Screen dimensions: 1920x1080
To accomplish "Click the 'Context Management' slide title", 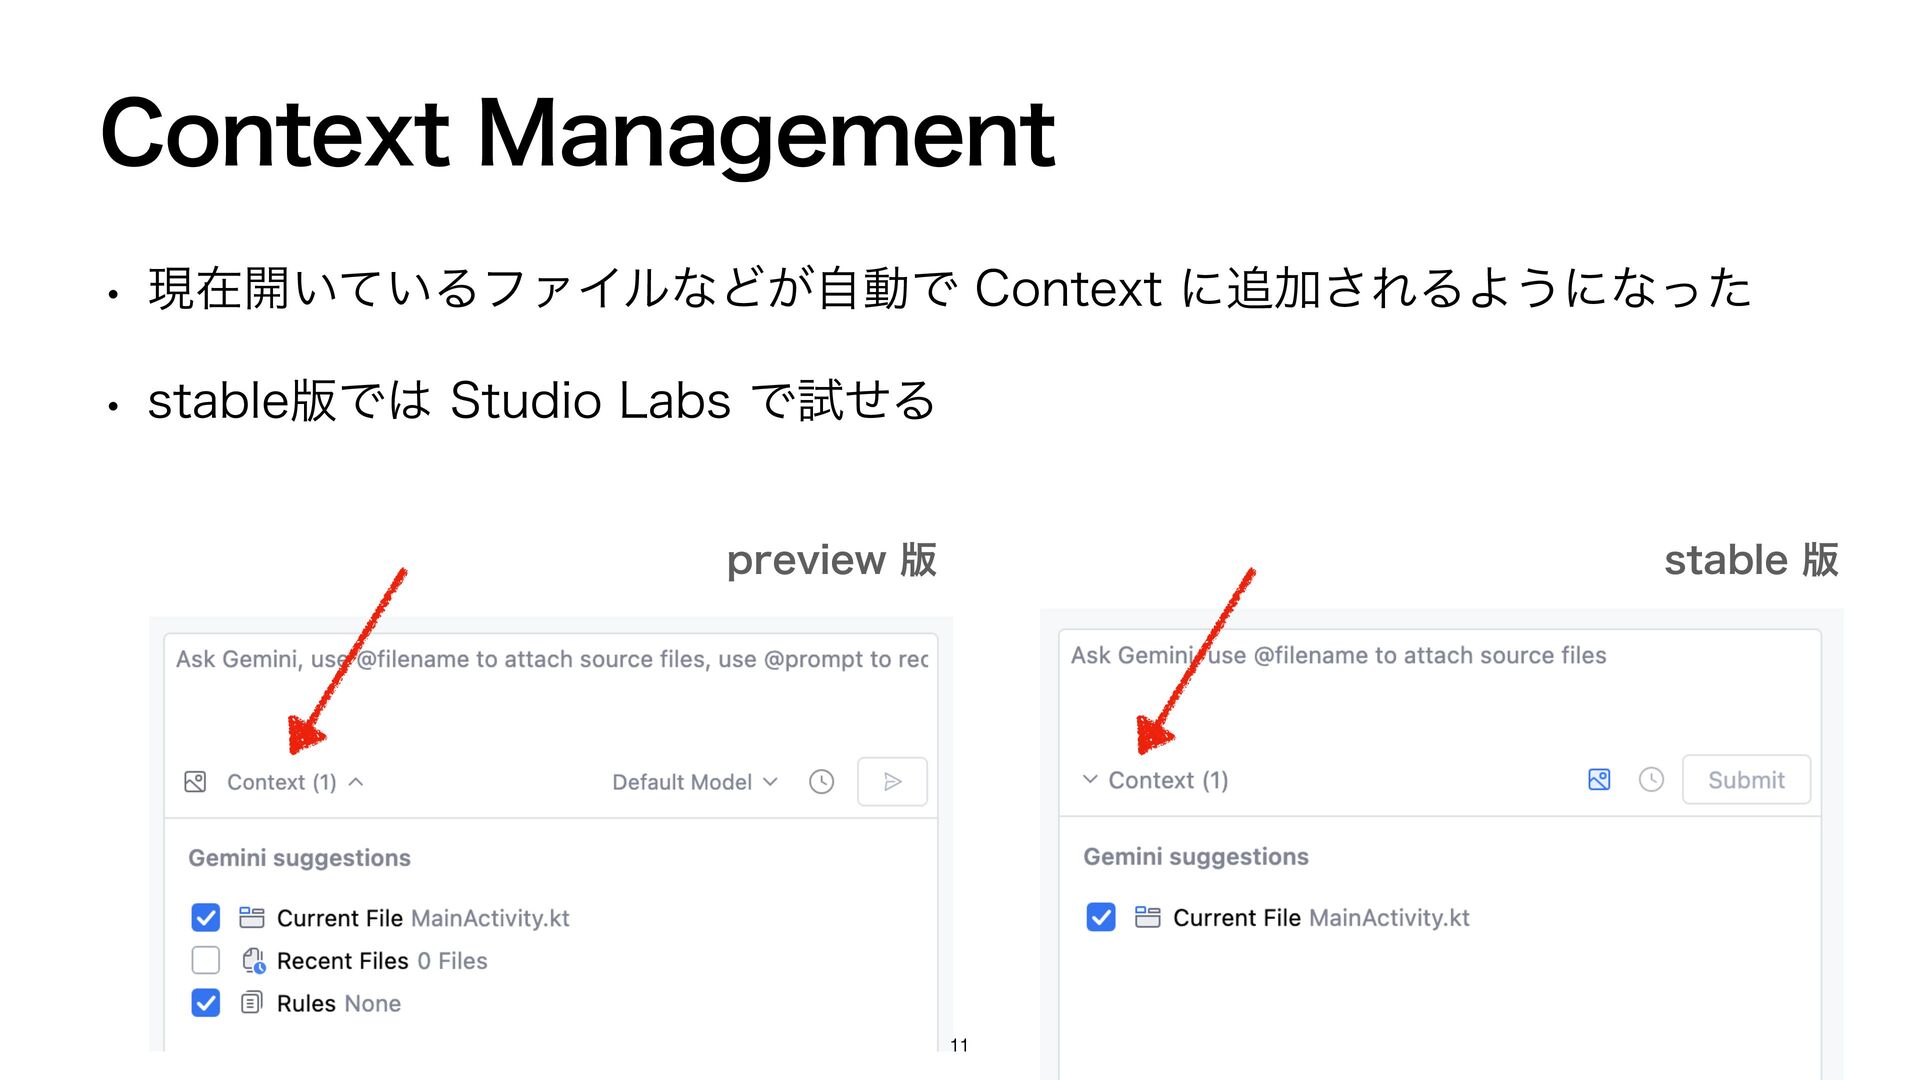I will tap(578, 133).
